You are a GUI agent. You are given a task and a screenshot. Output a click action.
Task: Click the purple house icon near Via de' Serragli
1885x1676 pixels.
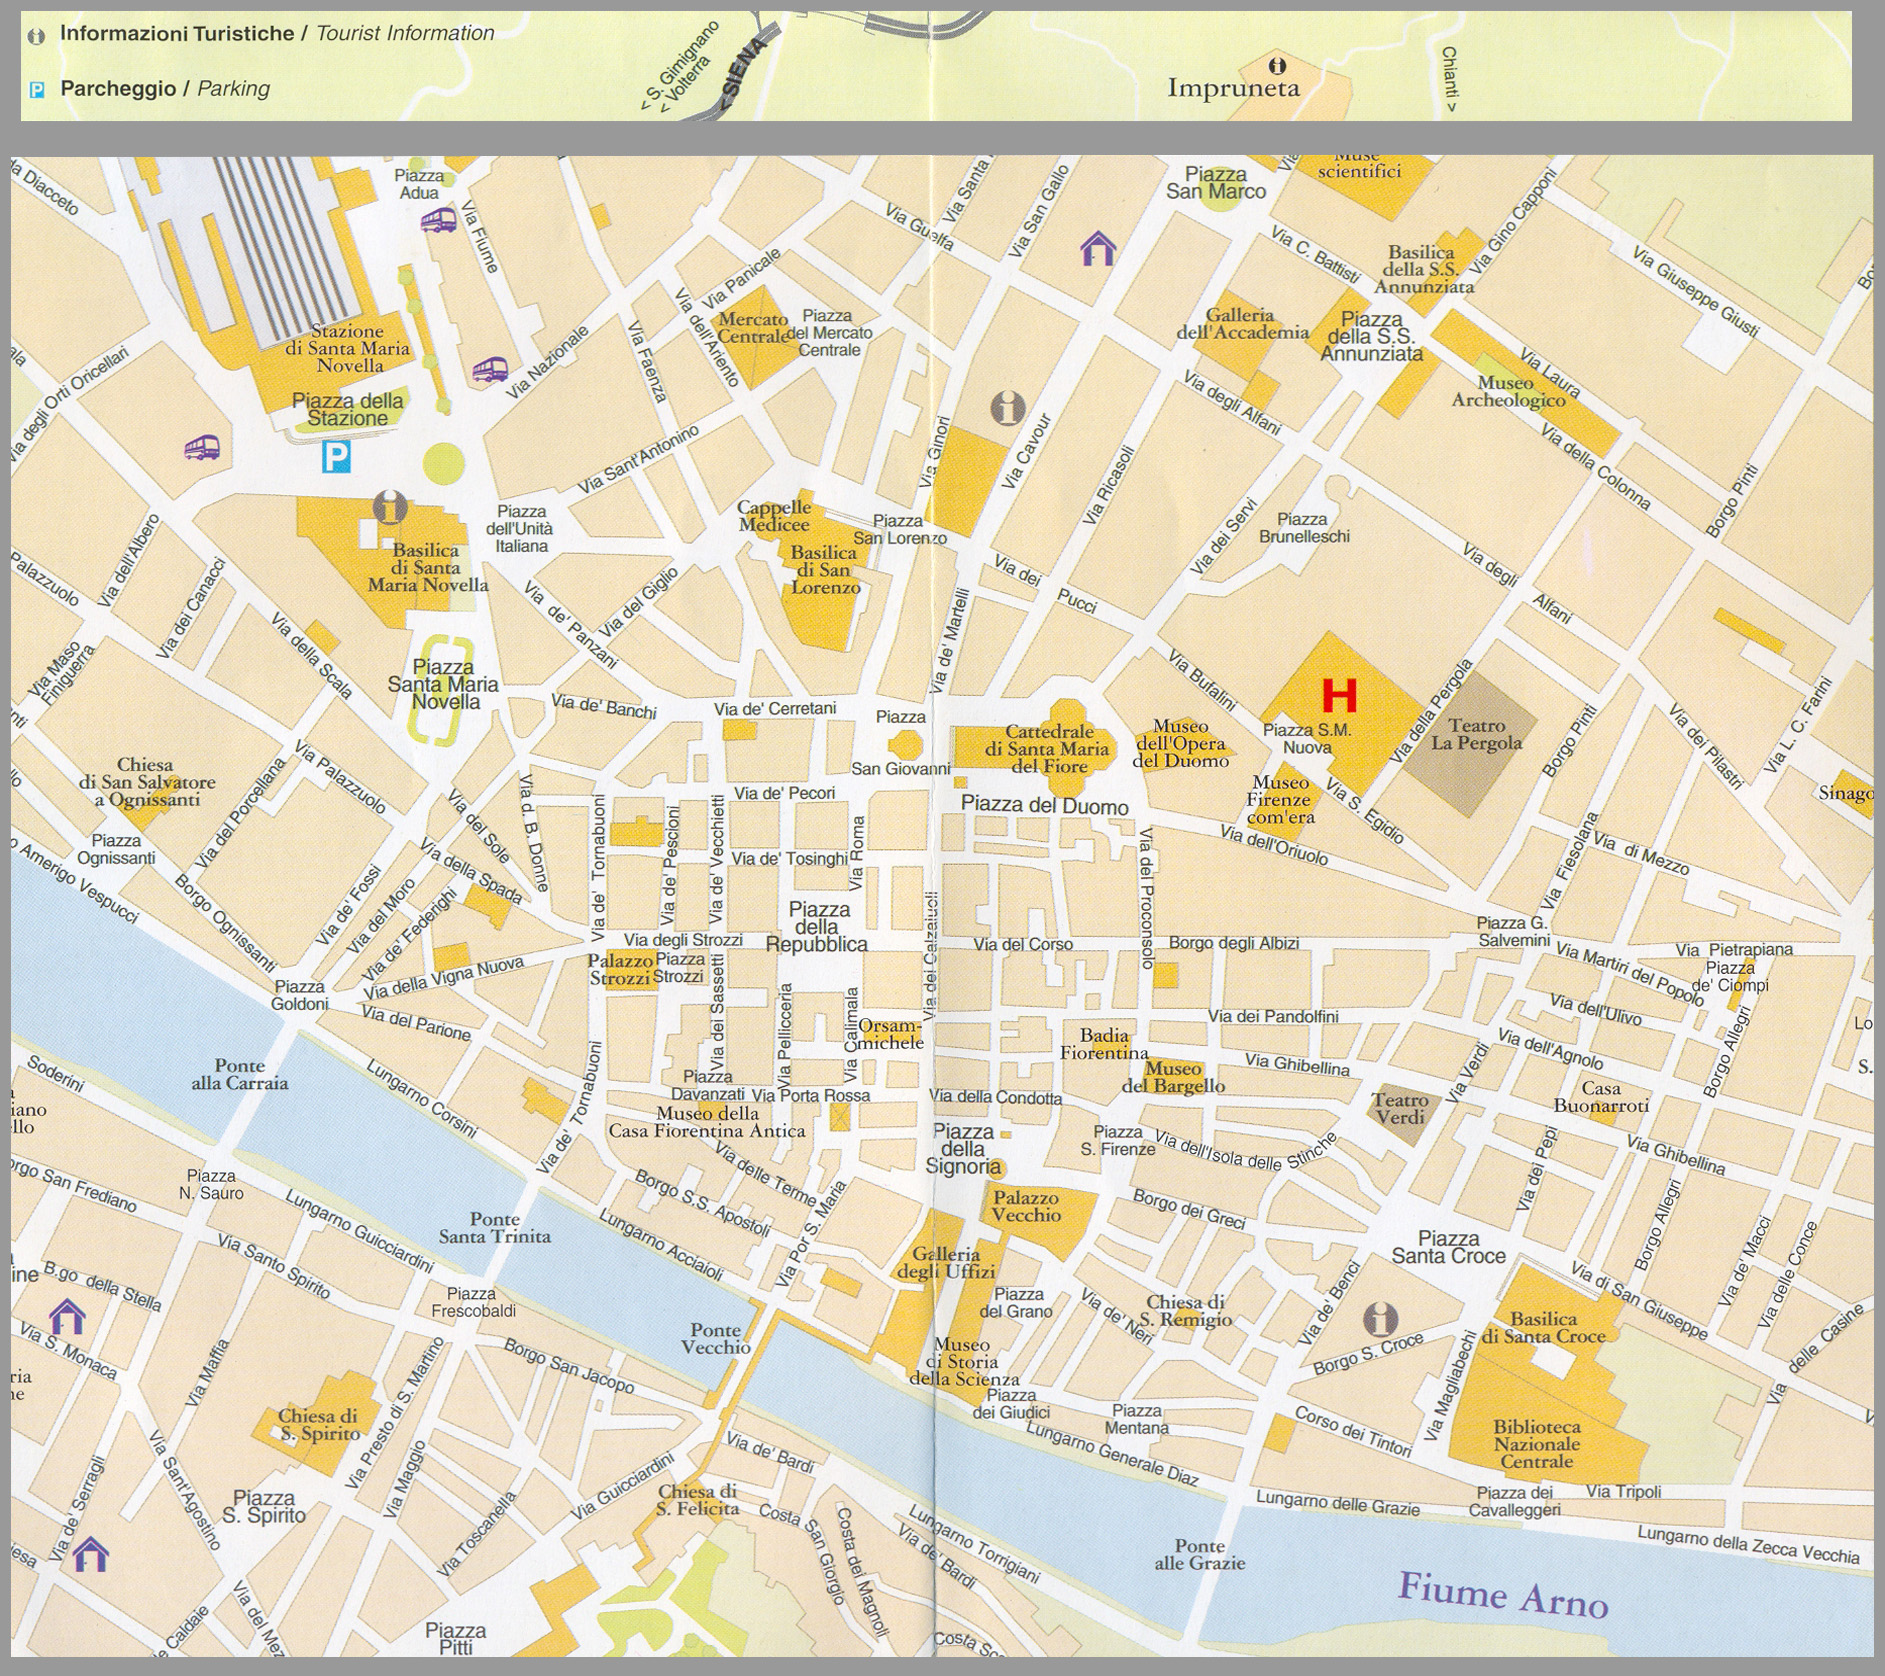(x=92, y=1553)
